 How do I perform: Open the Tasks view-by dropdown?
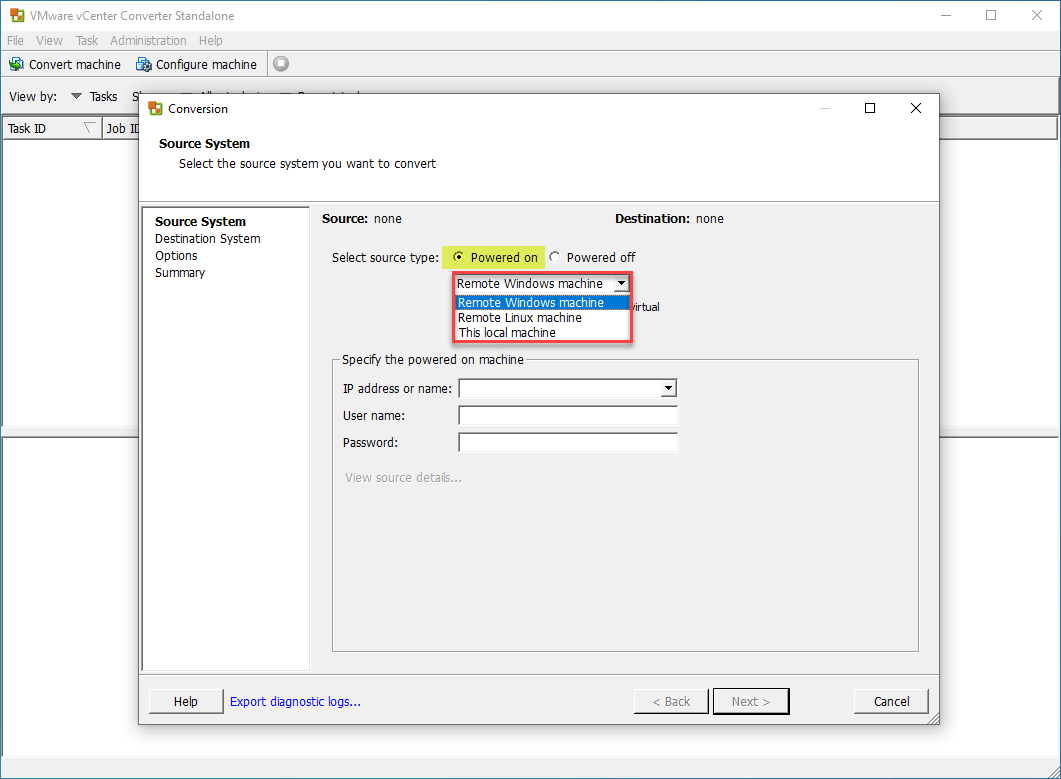point(77,97)
